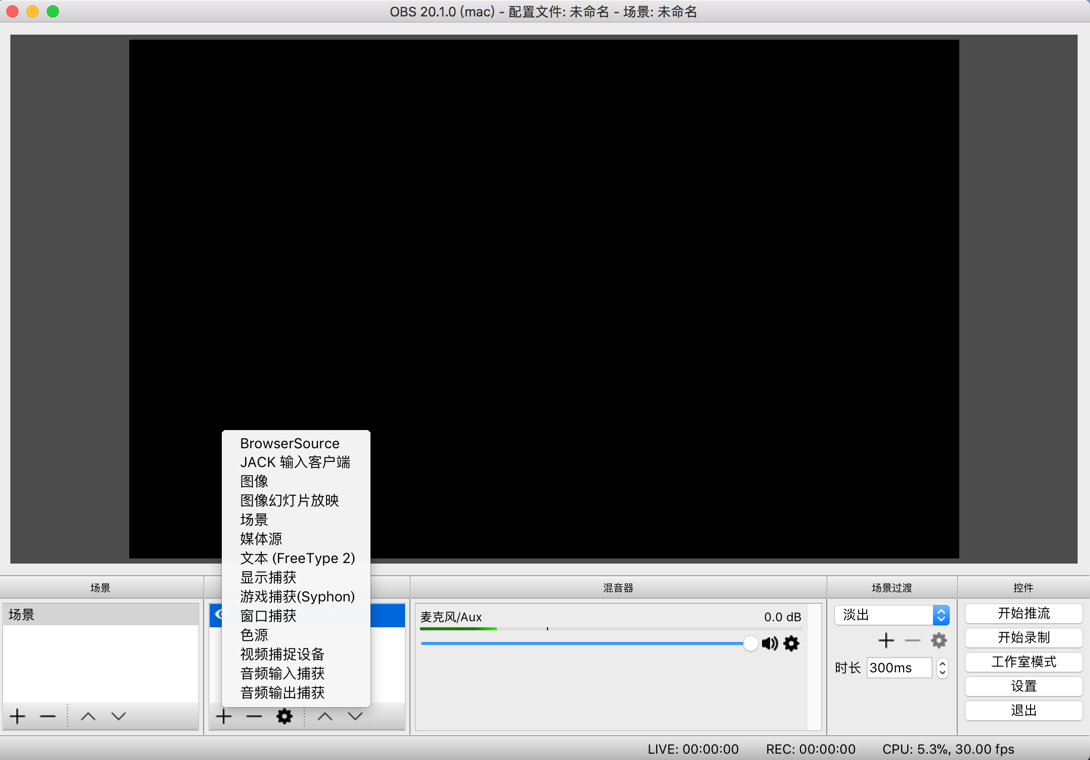Click the 退出 button
The image size is (1090, 760).
coord(1023,711)
